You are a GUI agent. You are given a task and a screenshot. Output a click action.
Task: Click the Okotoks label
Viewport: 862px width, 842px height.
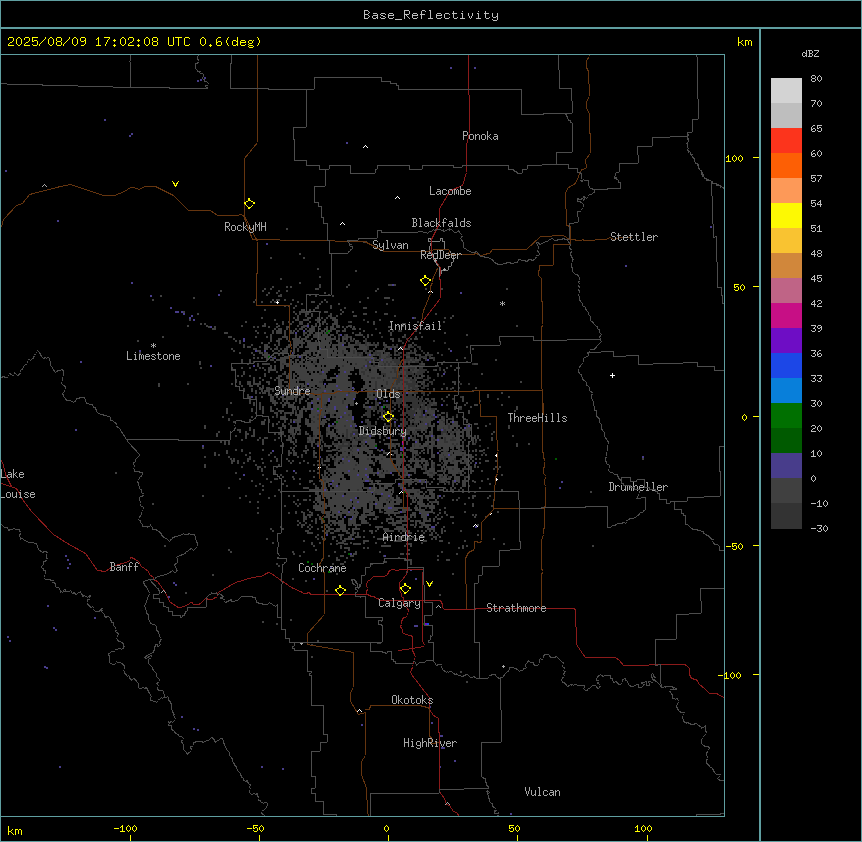(x=412, y=700)
